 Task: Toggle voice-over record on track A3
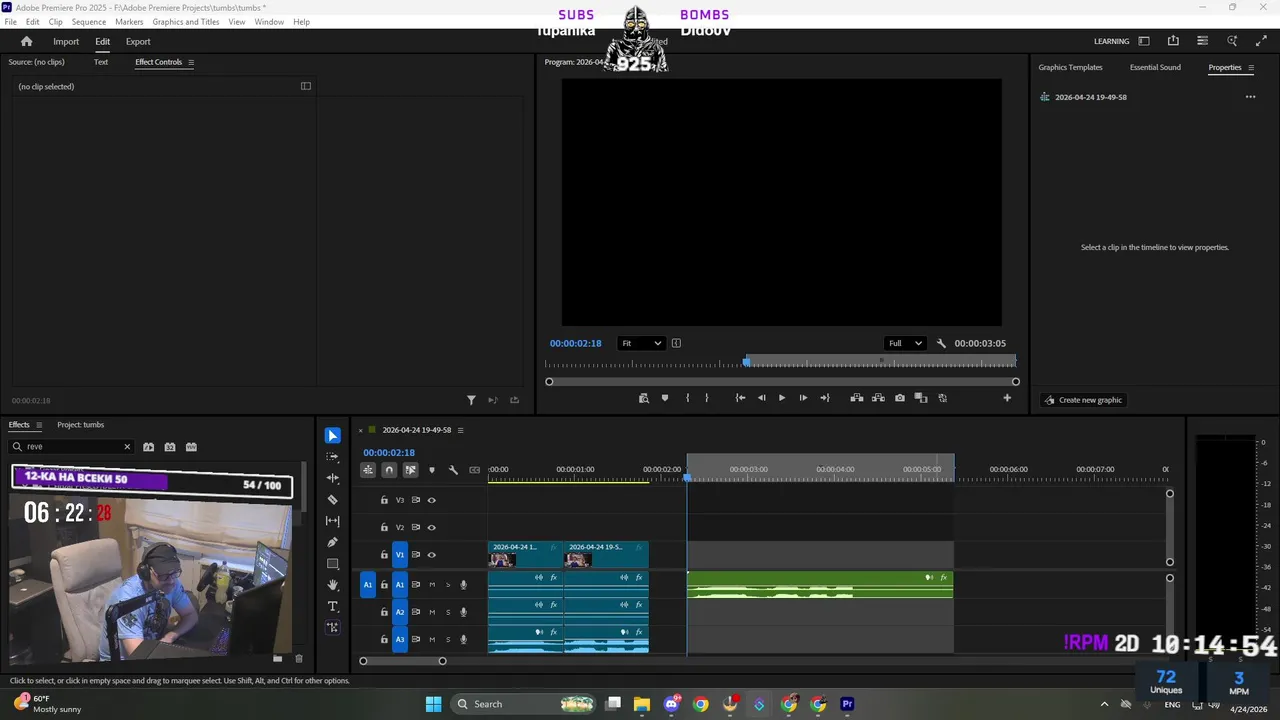463,640
